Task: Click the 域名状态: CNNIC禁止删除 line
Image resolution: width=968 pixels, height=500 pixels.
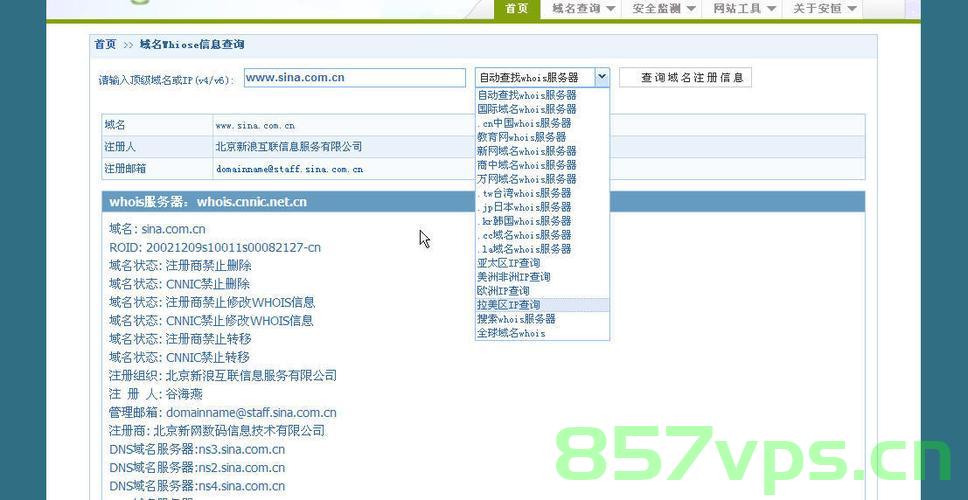Action: 180,284
